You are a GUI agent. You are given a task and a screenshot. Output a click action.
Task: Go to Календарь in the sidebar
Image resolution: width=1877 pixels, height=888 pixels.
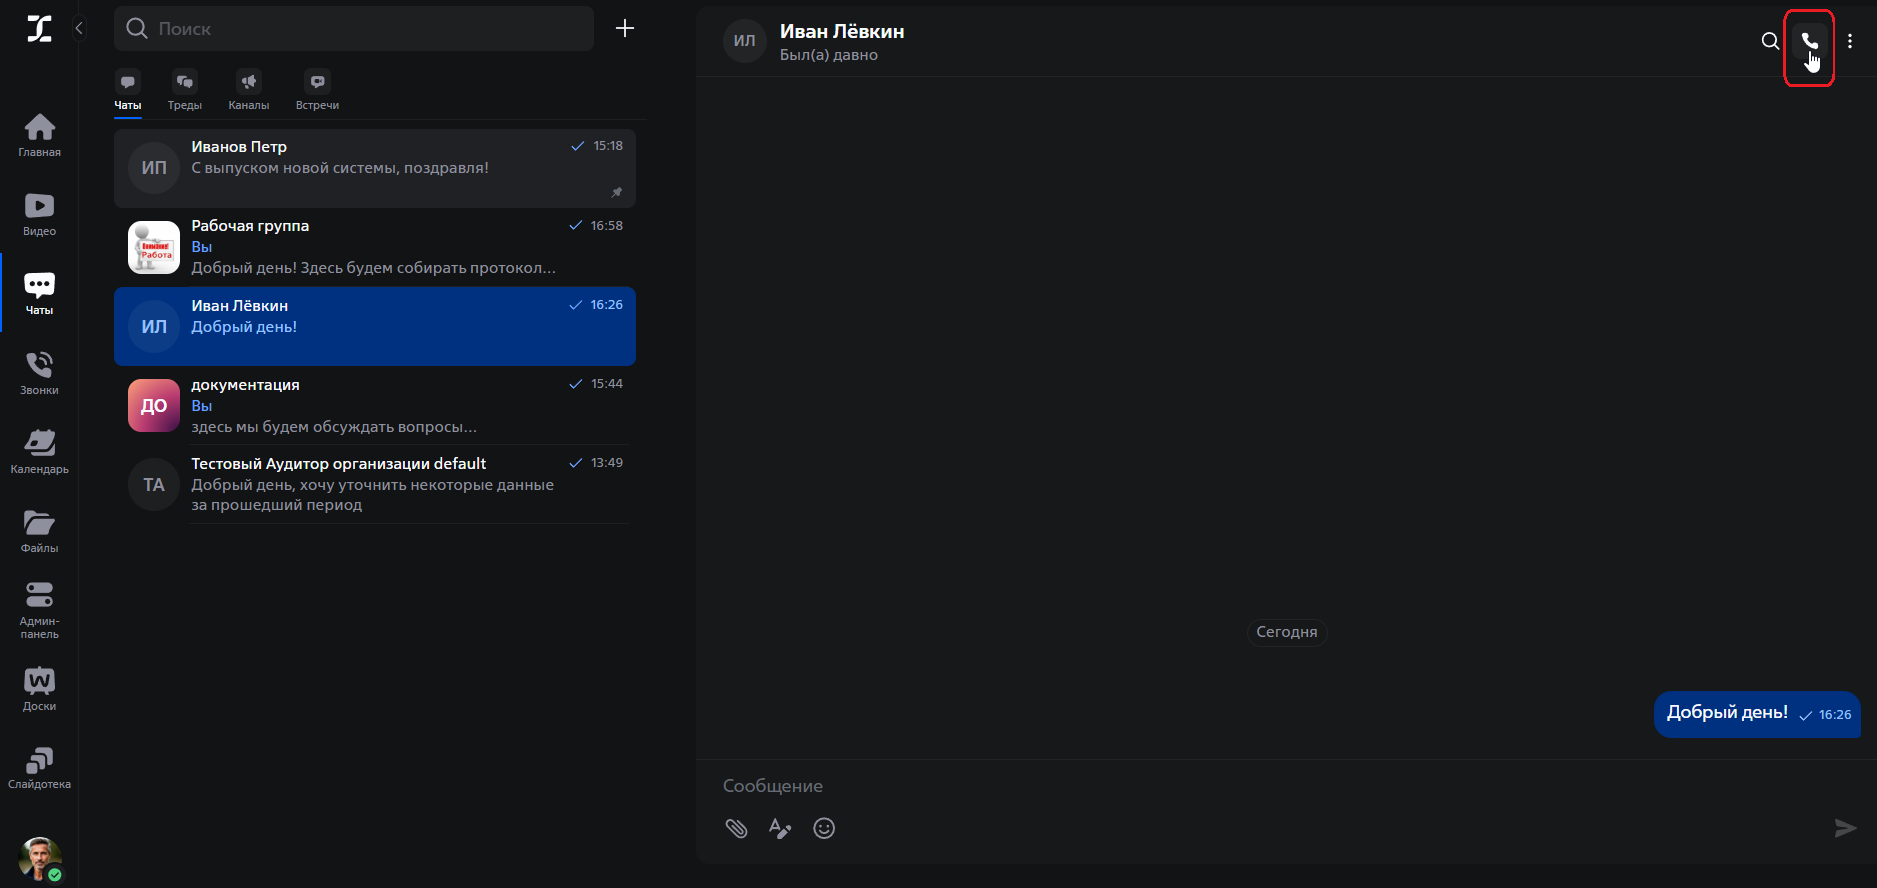[39, 451]
